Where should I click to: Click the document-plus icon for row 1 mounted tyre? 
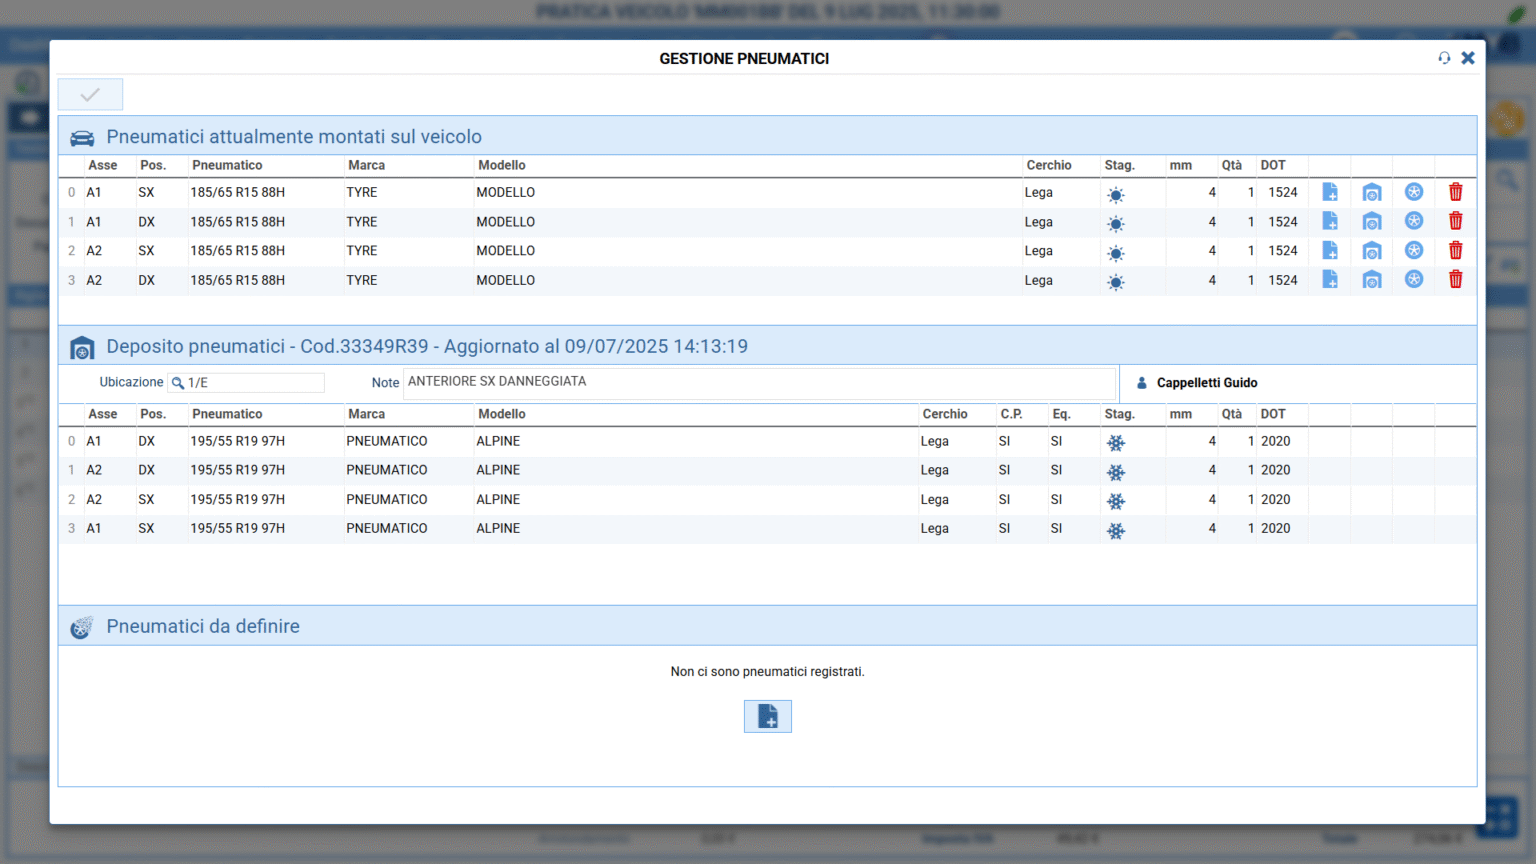(x=1330, y=221)
